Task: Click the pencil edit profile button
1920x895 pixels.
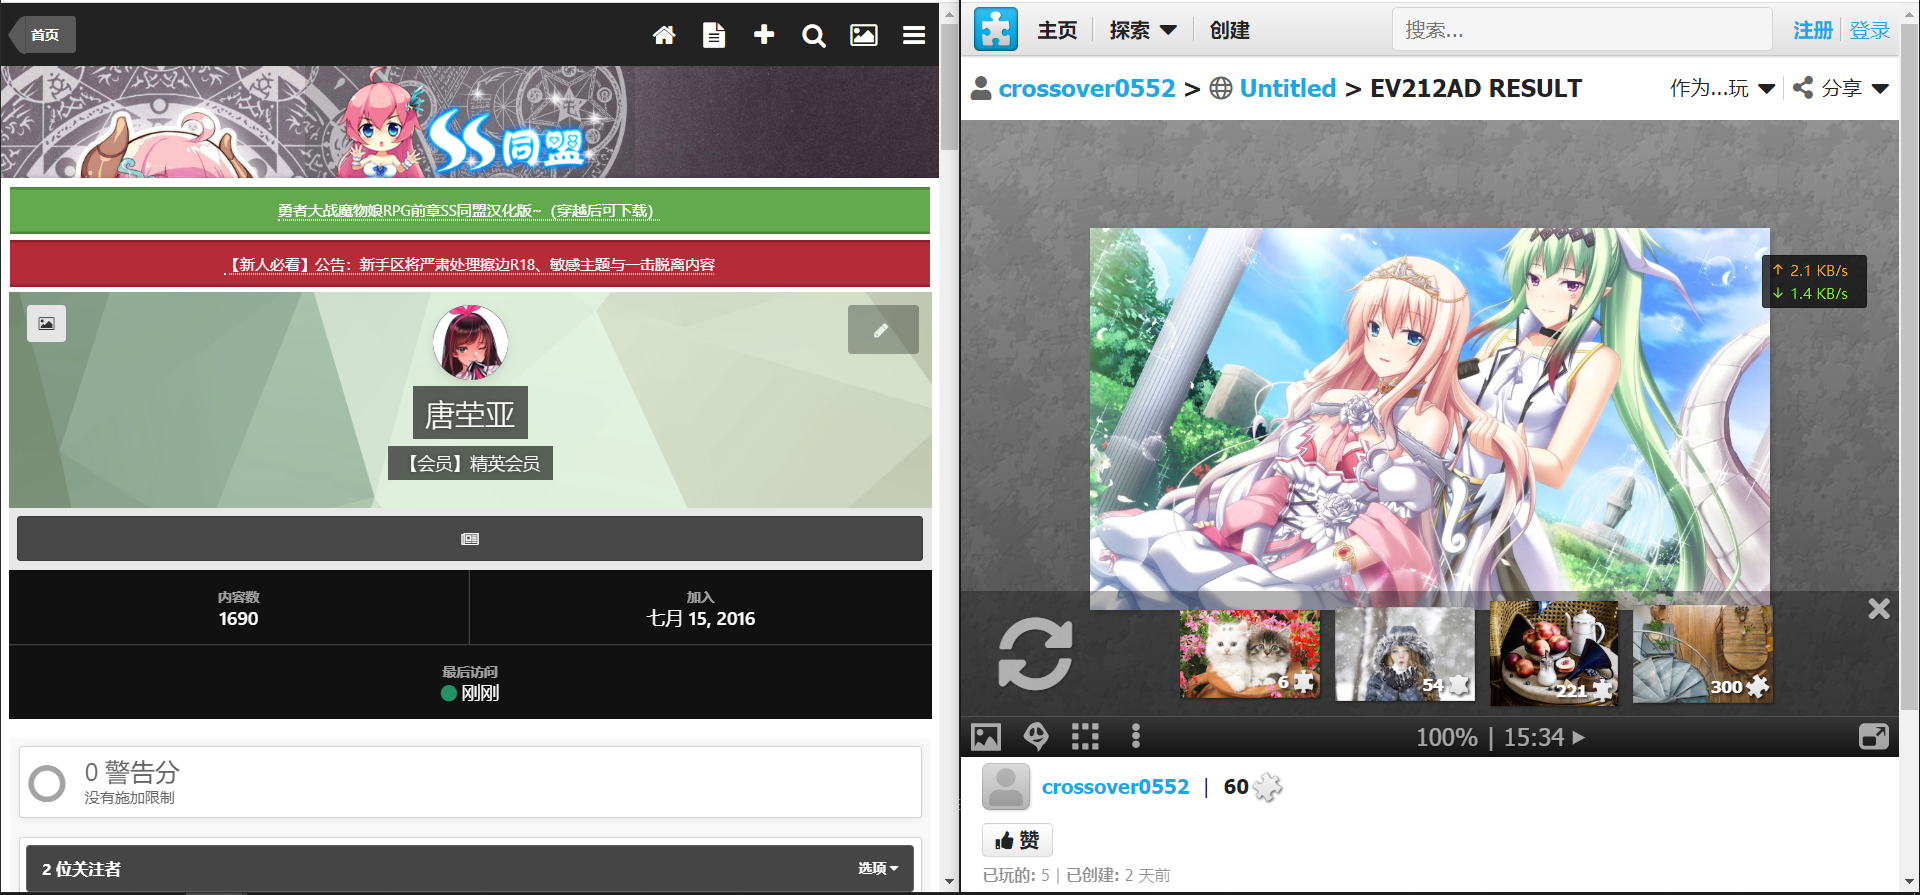Action: (883, 330)
